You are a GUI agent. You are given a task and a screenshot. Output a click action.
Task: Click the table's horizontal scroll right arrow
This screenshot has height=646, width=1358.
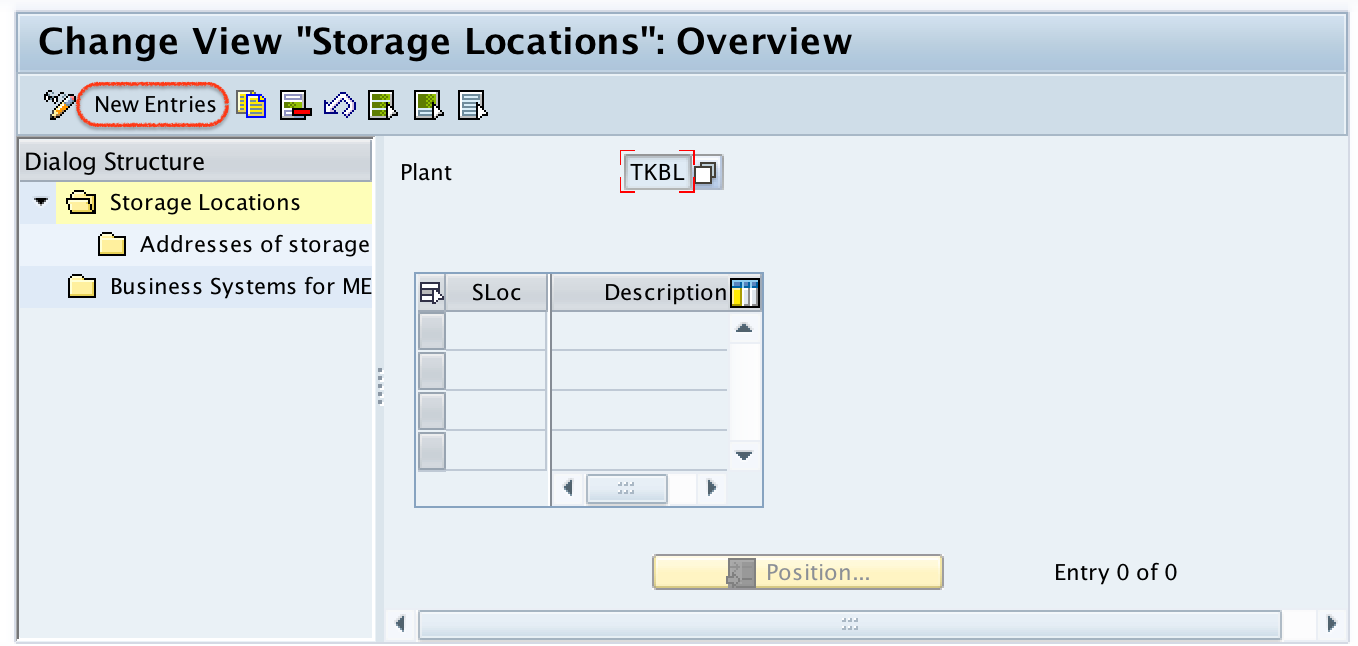coord(712,488)
